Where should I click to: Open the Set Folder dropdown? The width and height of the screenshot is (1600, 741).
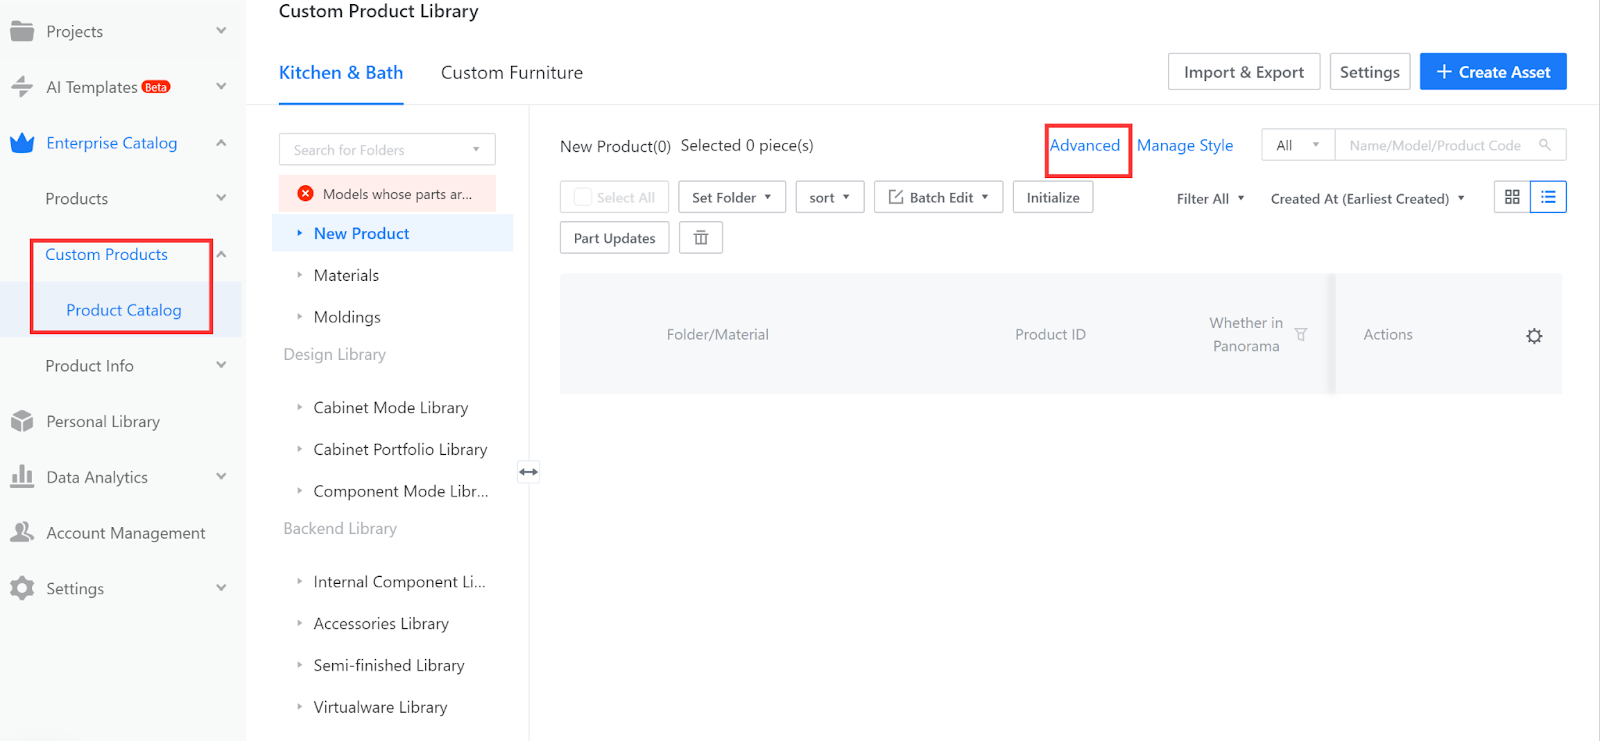(x=732, y=197)
